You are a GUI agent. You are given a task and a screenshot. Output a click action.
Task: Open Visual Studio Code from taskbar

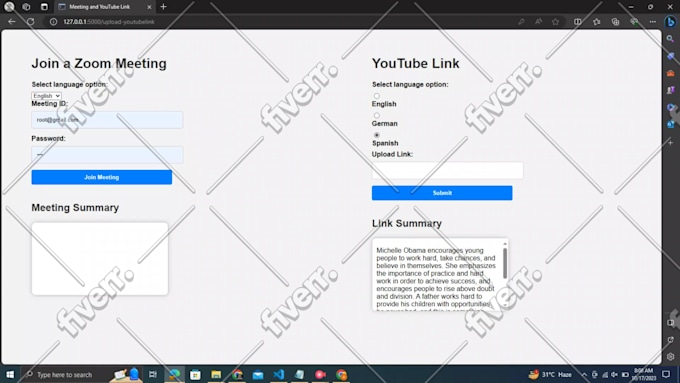coord(279,374)
